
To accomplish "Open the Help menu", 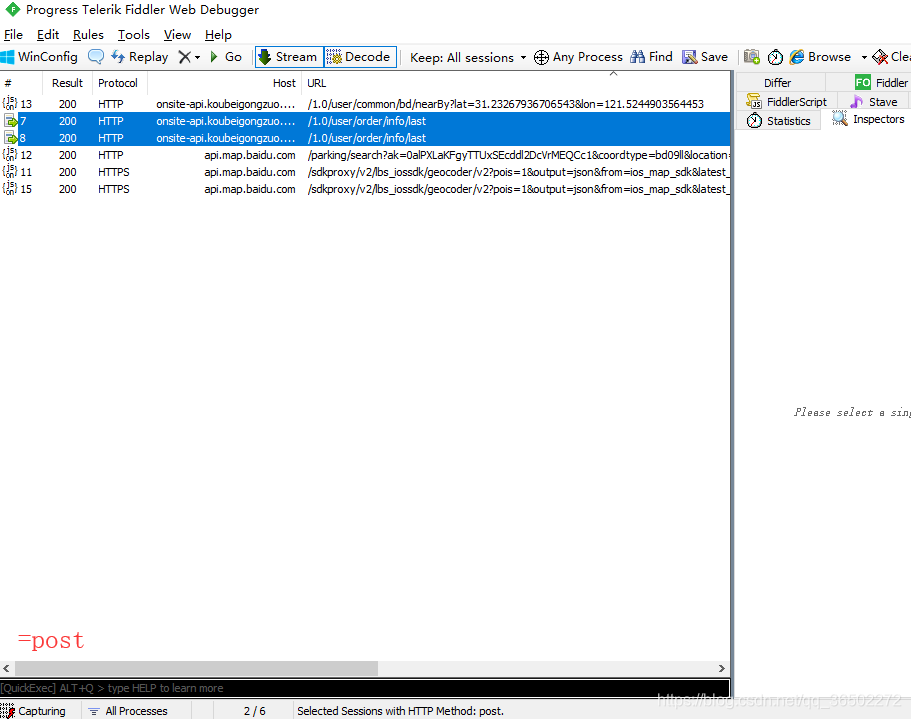I will click(x=218, y=35).
